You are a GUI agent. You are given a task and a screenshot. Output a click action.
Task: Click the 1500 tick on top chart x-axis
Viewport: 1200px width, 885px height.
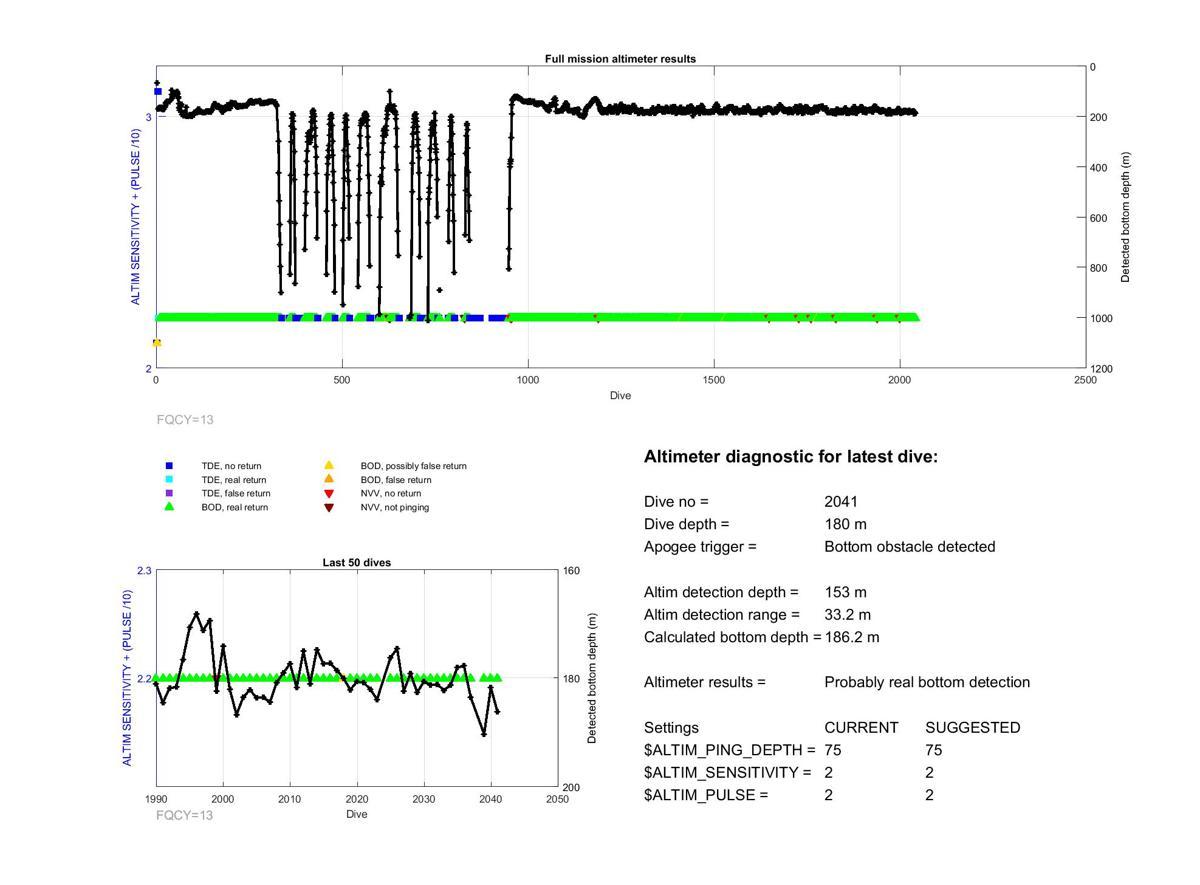[x=714, y=380]
